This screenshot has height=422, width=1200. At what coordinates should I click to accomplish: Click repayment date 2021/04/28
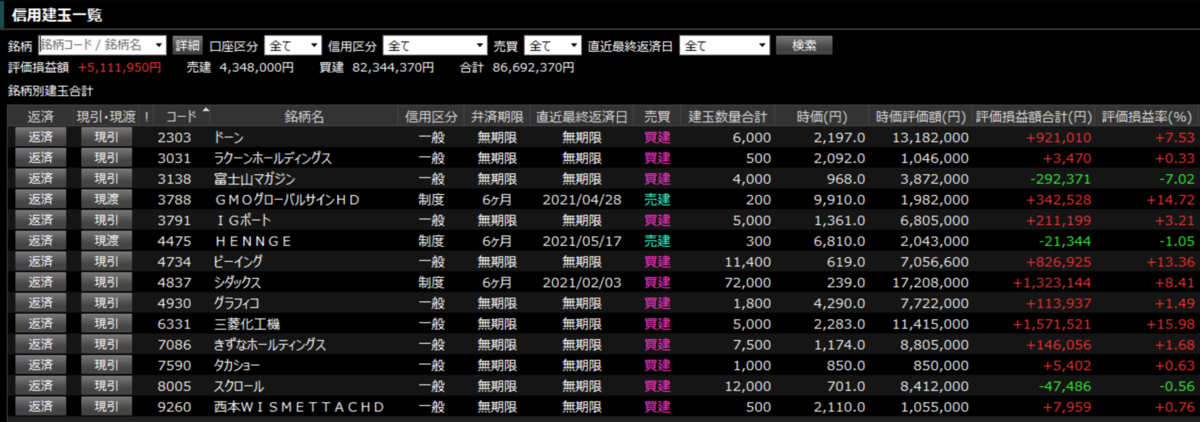(x=582, y=199)
